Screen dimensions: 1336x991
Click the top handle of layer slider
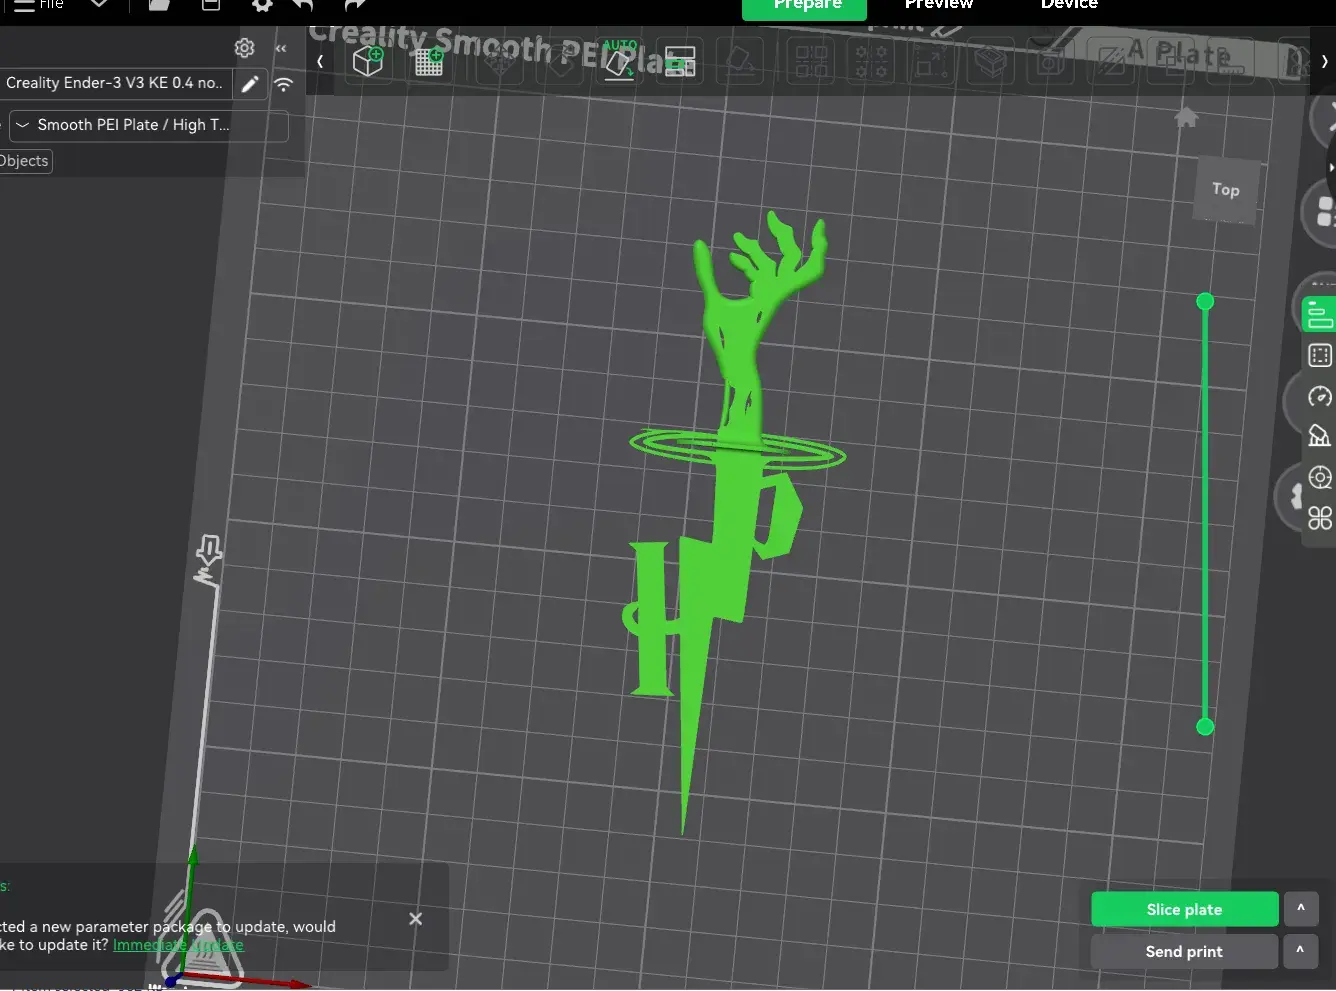[1205, 301]
